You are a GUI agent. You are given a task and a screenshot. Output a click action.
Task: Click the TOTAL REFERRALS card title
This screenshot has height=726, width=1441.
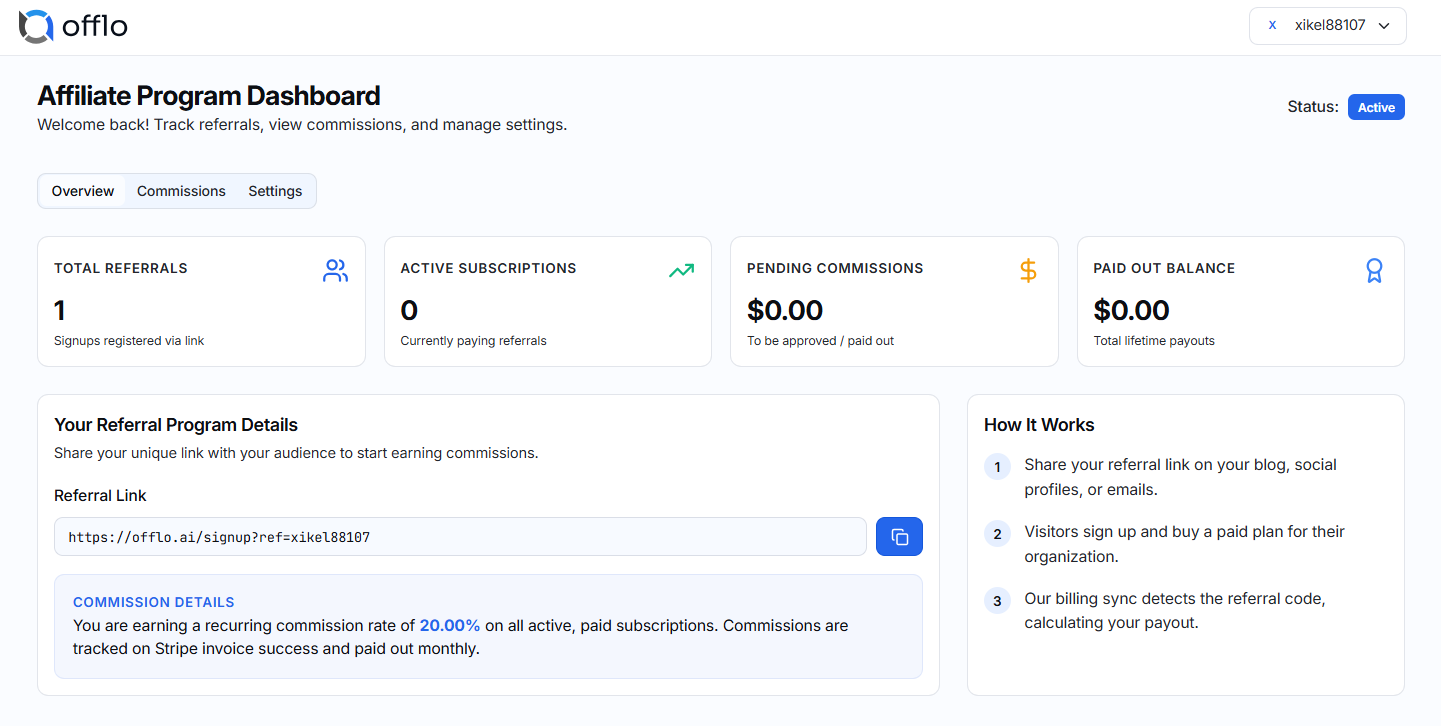pos(121,268)
